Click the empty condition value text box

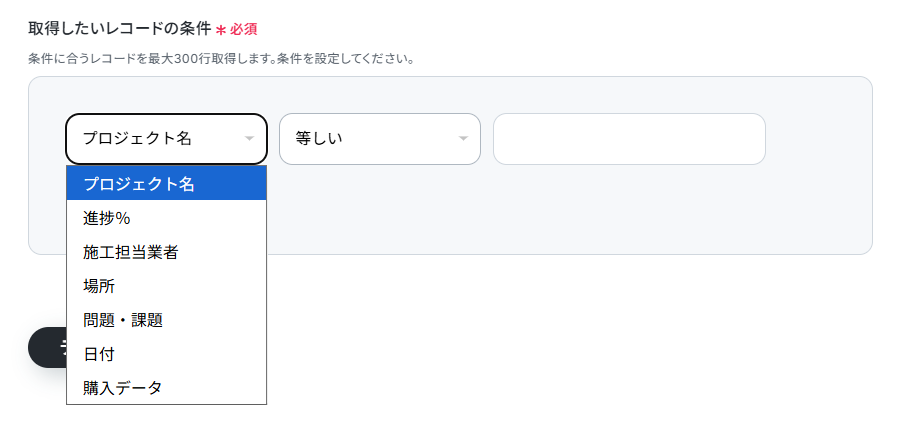629,139
